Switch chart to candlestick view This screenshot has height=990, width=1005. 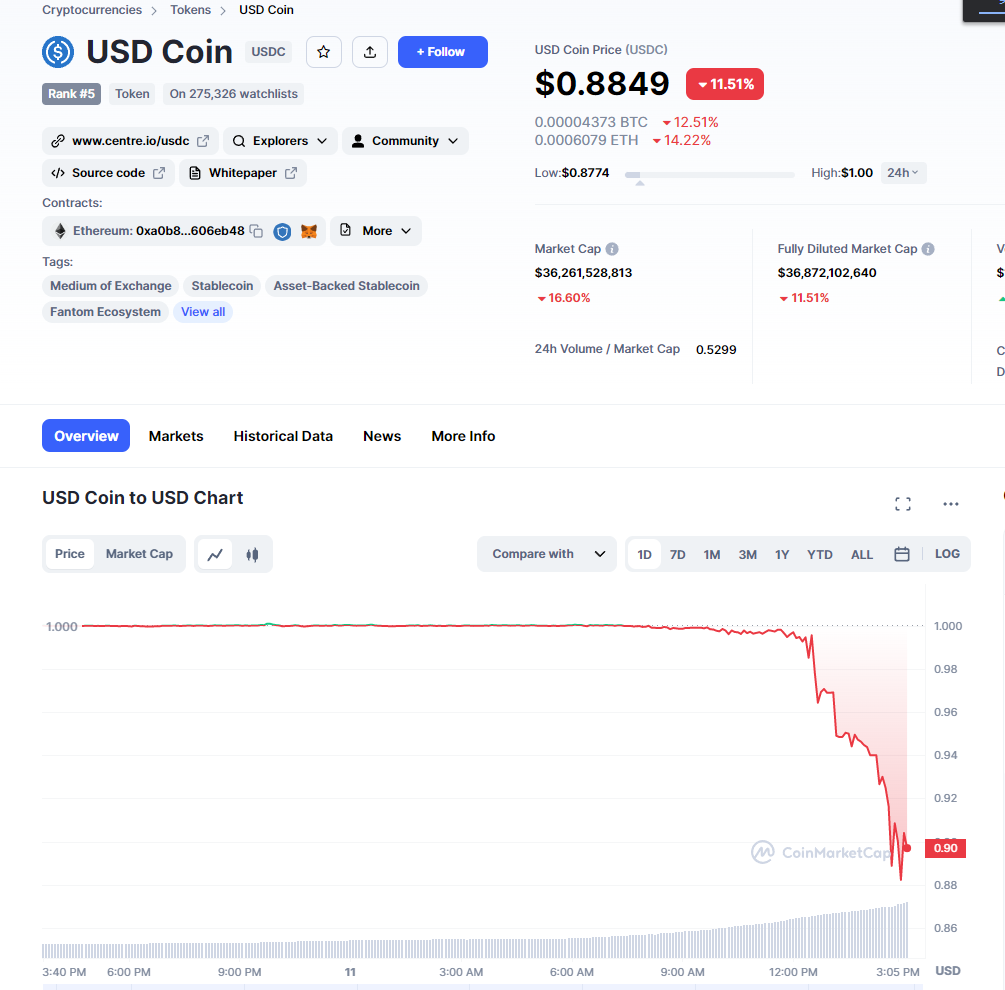pos(253,554)
